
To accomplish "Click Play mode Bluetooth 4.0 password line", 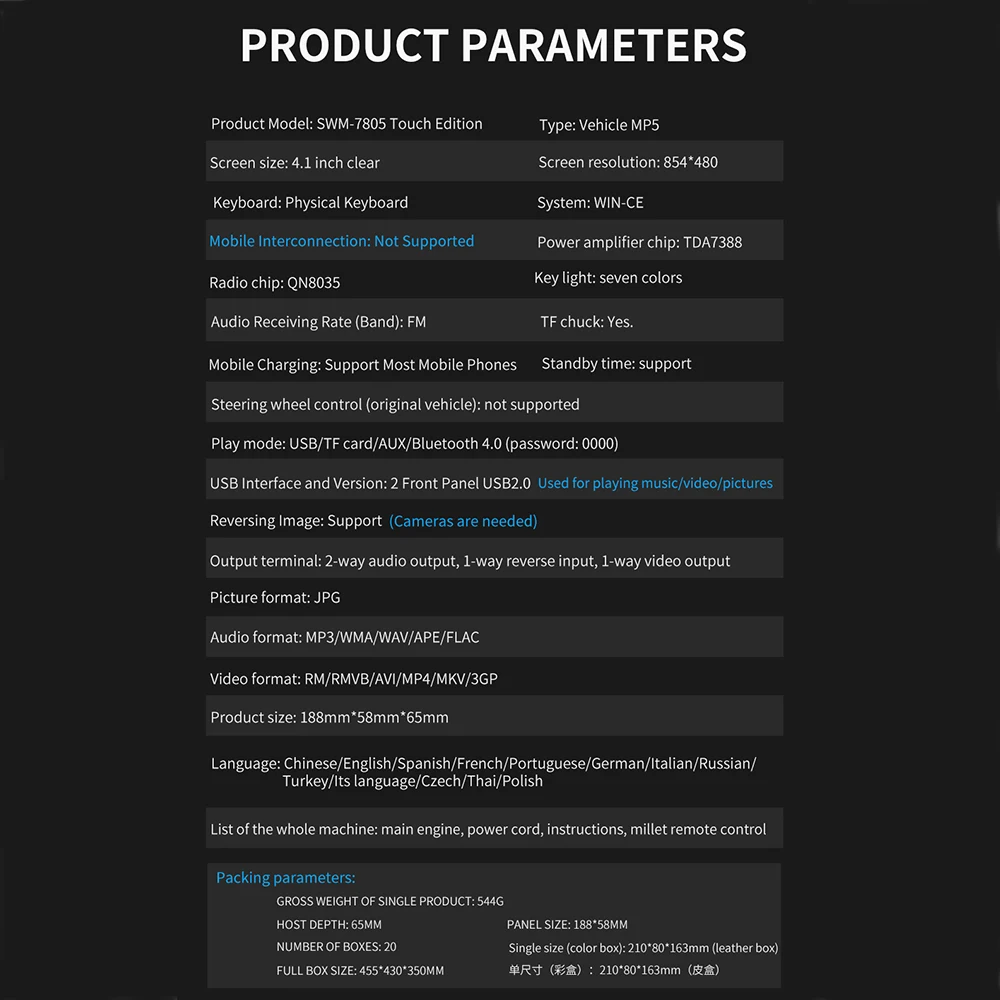I will 415,444.
